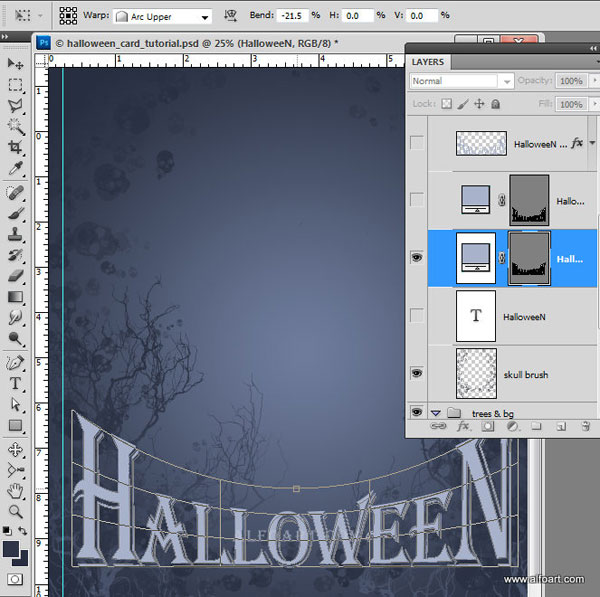Screen dimensions: 600x597
Task: Show the unselected Hallo... shape layer
Action: click(x=417, y=199)
